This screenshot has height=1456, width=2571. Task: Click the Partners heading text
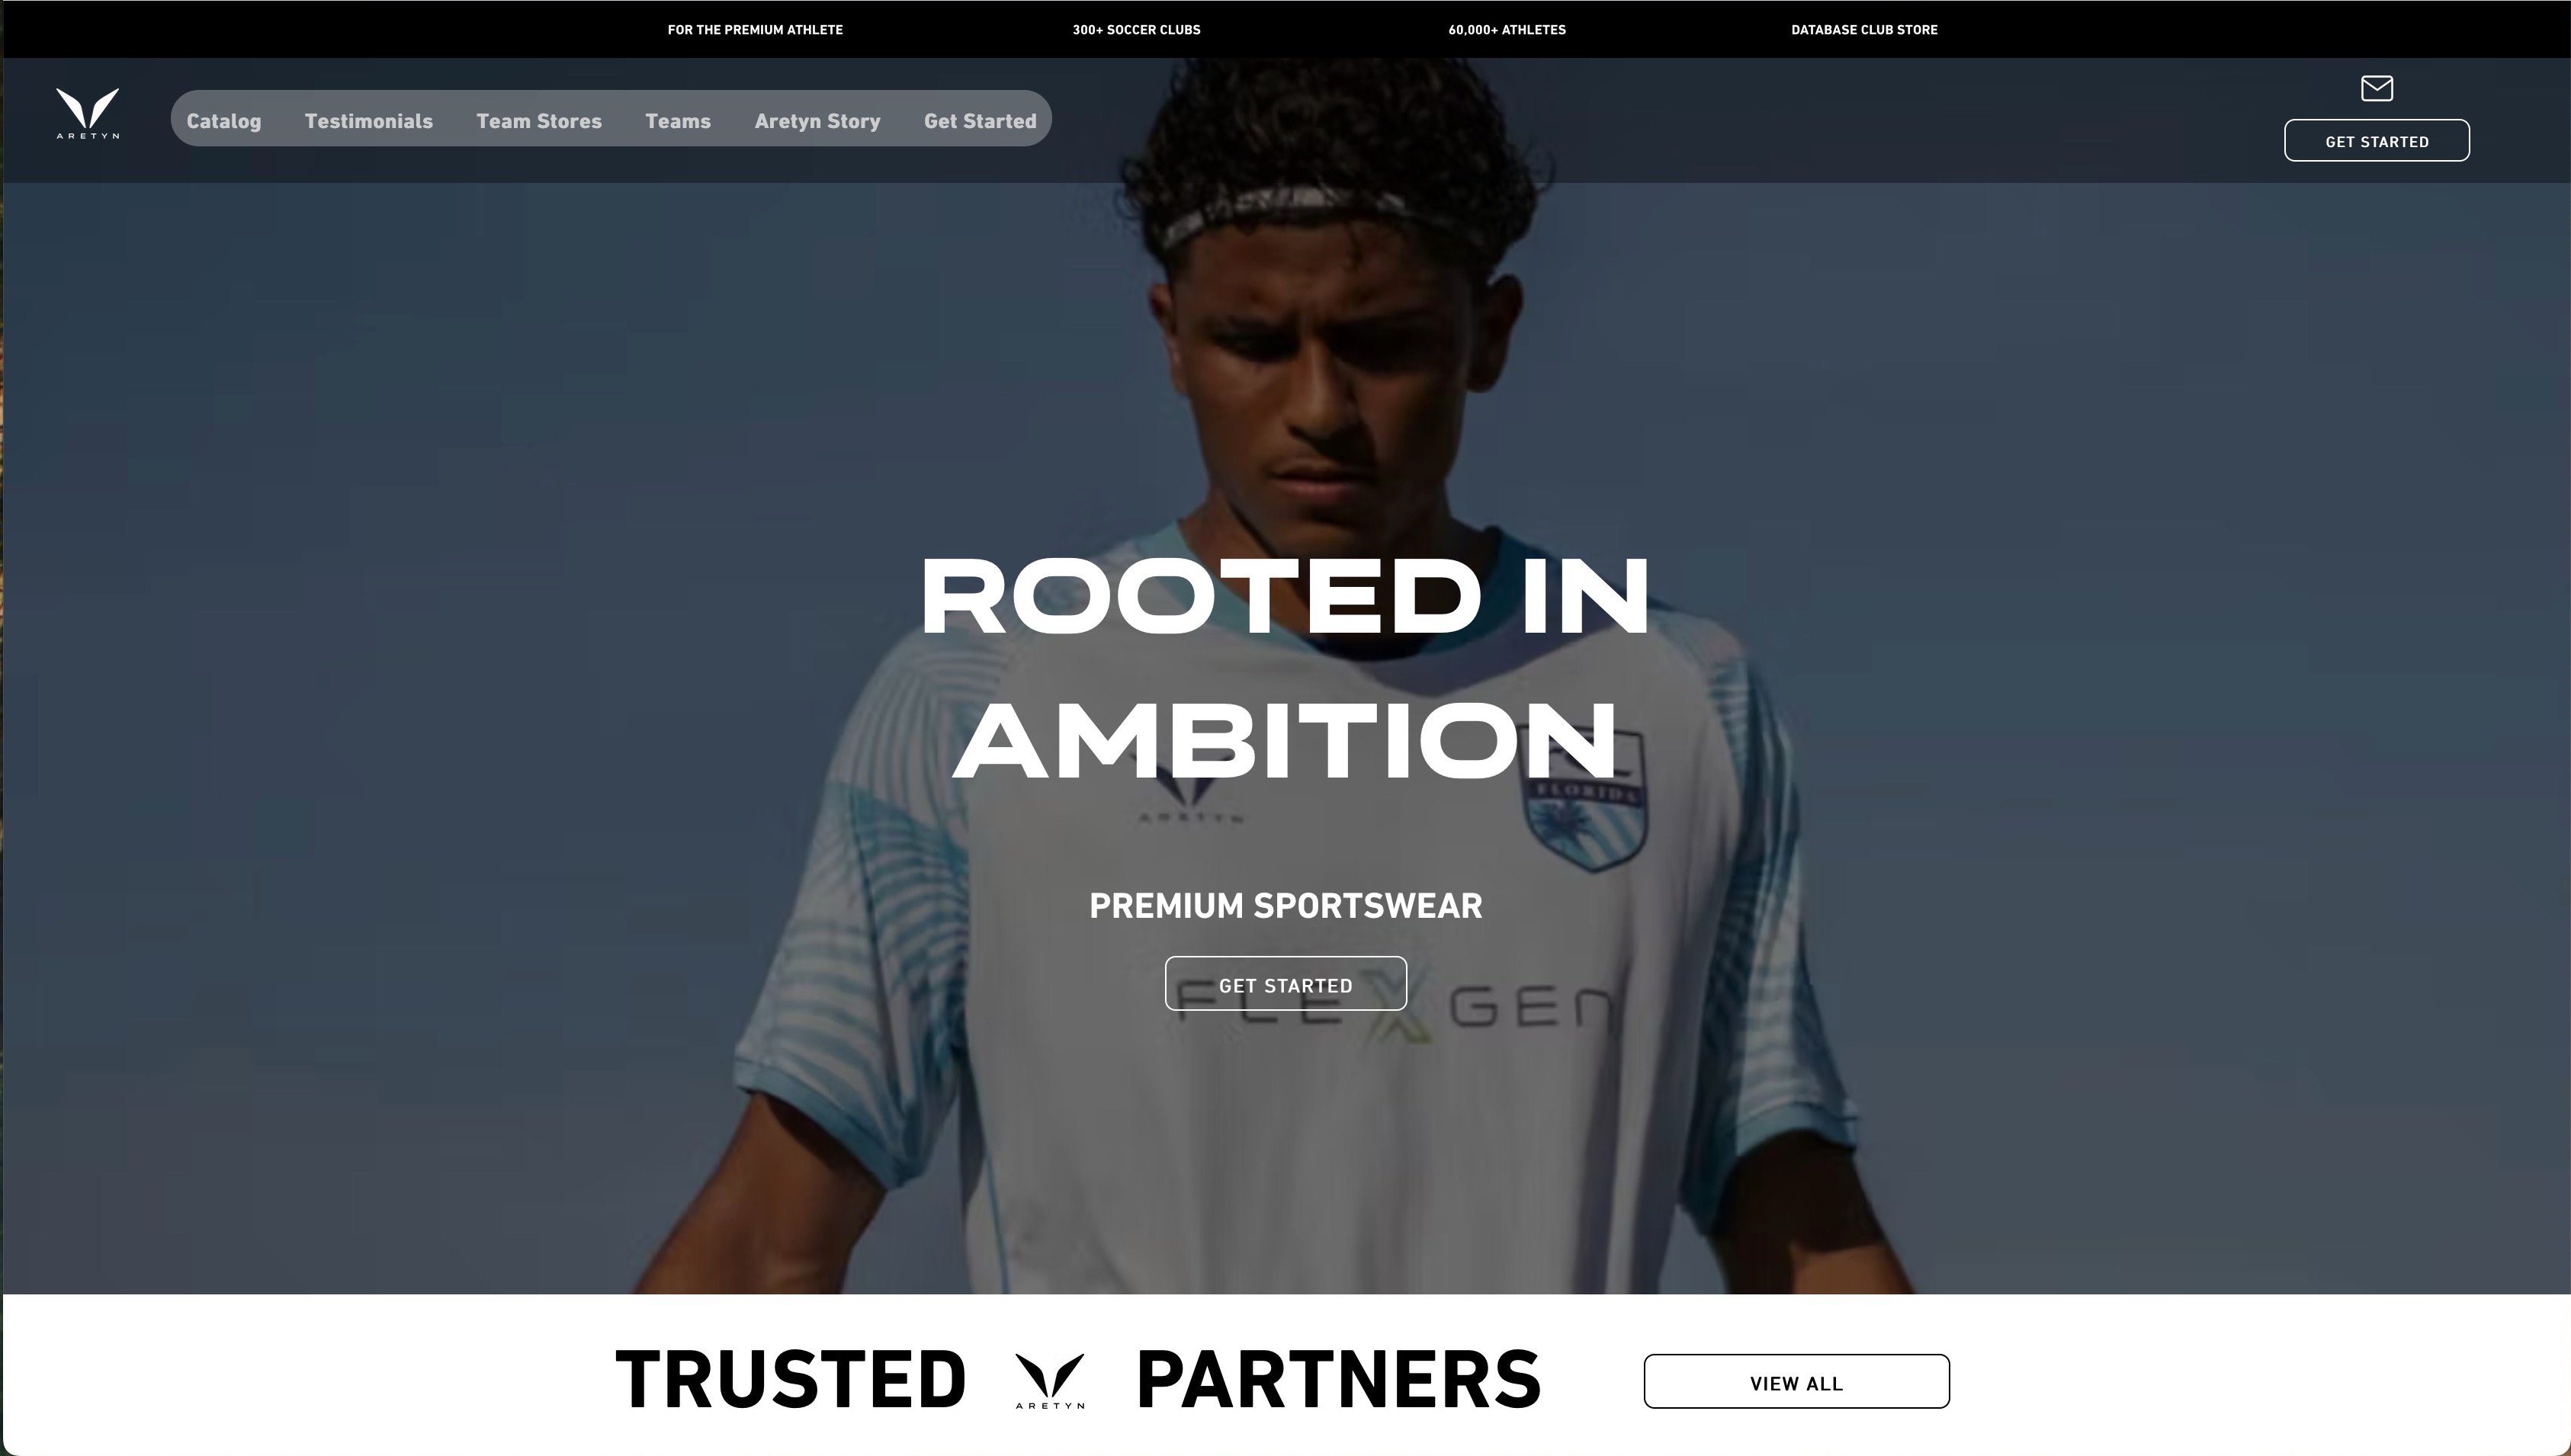pyautogui.click(x=1339, y=1381)
